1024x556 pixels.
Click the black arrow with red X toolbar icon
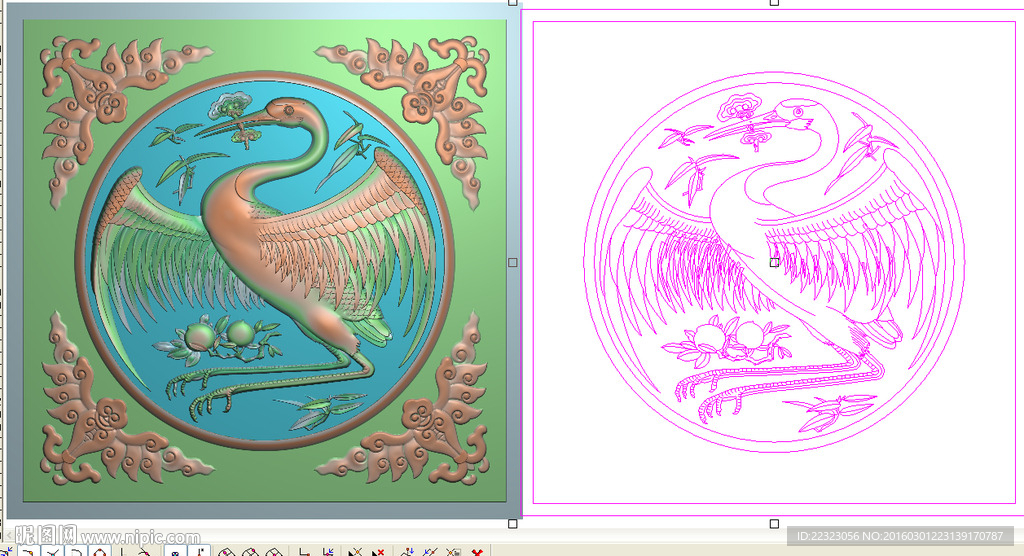(x=378, y=552)
